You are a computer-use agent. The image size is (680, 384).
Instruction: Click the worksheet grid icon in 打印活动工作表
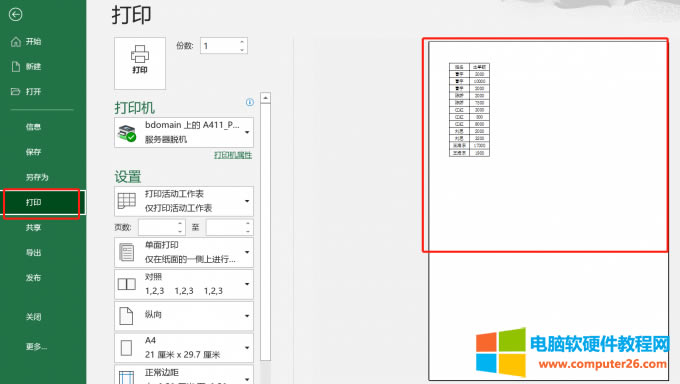coord(127,201)
